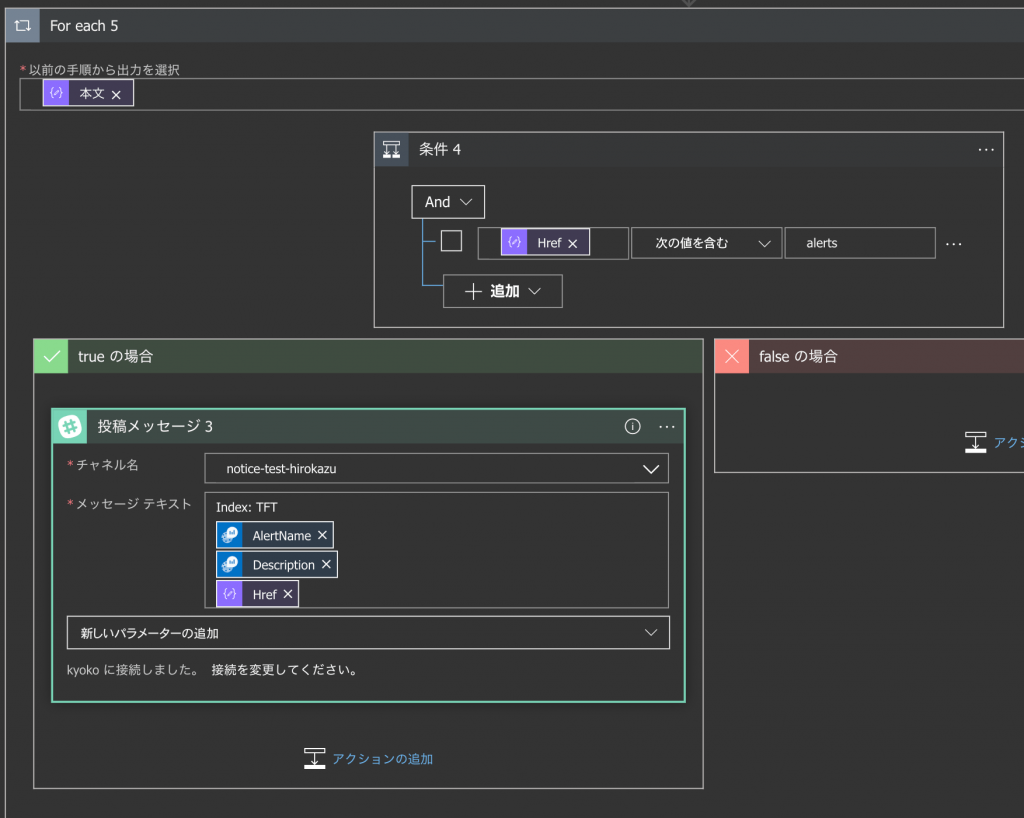Click the メッセージ テキスト input area

pyautogui.click(x=436, y=550)
